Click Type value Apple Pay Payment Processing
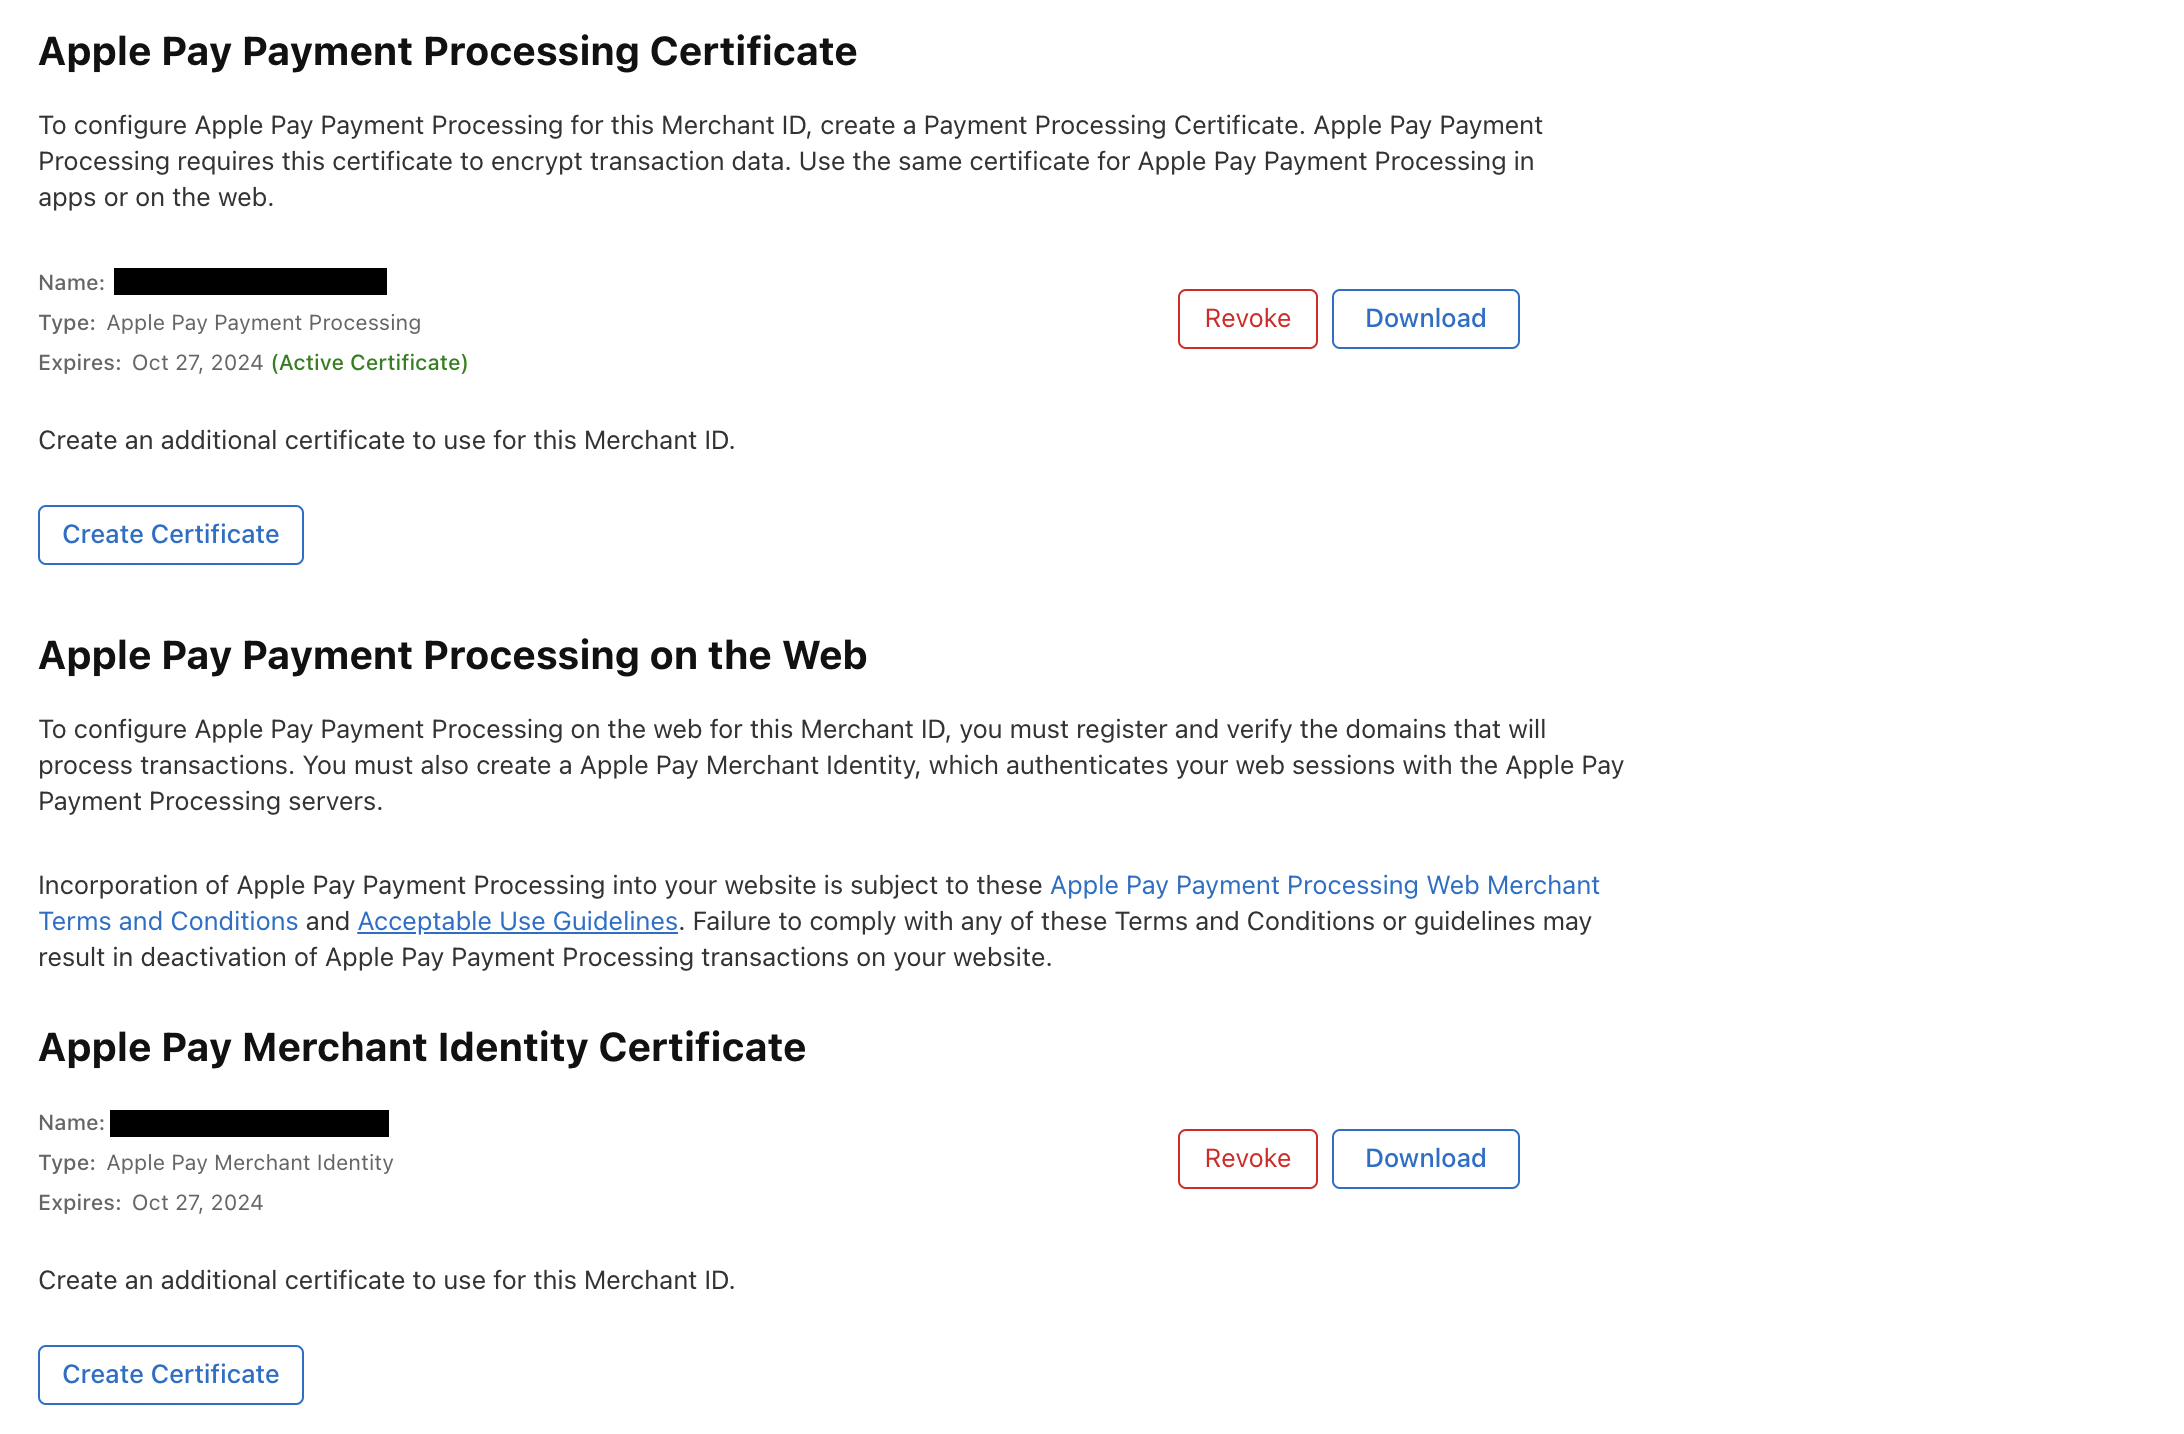Viewport: 2184px width, 1434px height. point(263,323)
